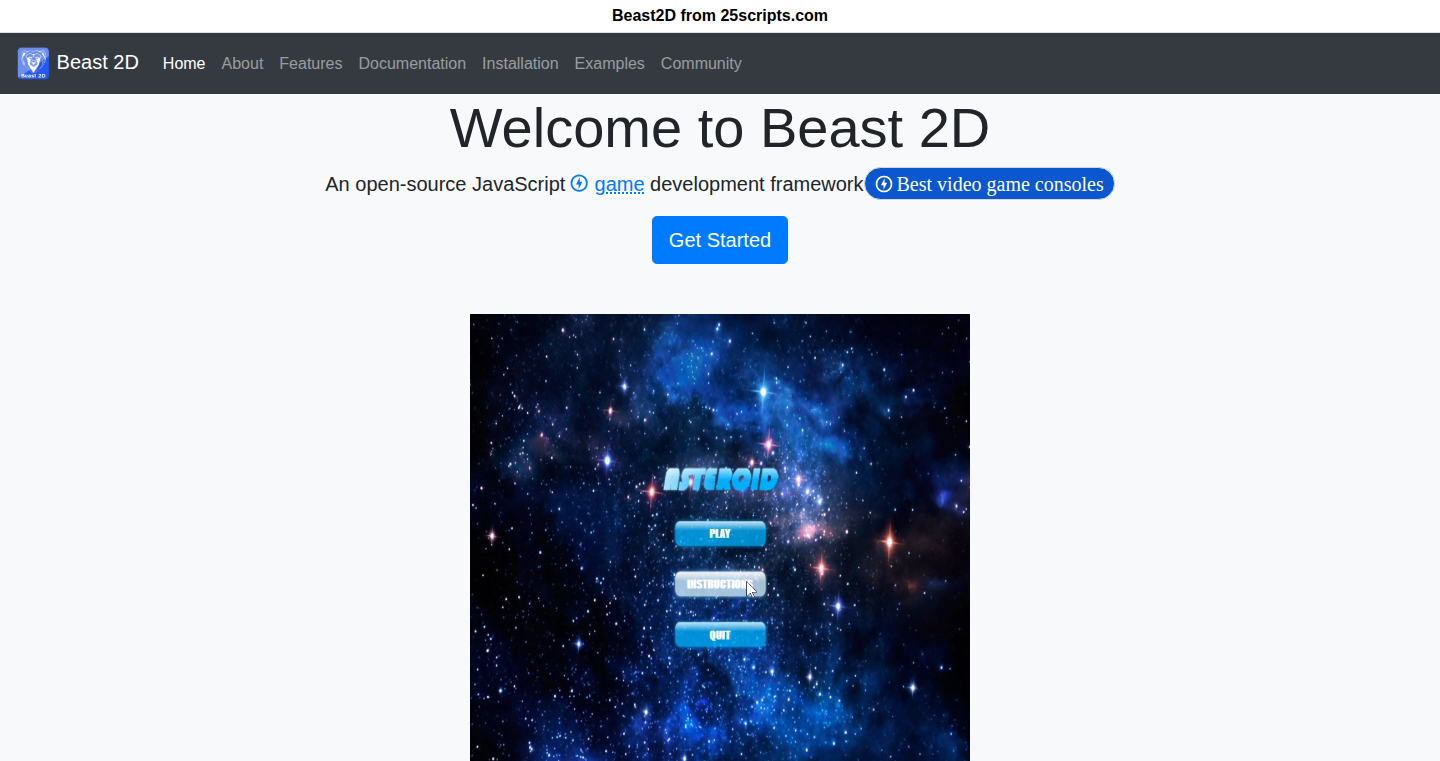Open the Home nav item

184,63
